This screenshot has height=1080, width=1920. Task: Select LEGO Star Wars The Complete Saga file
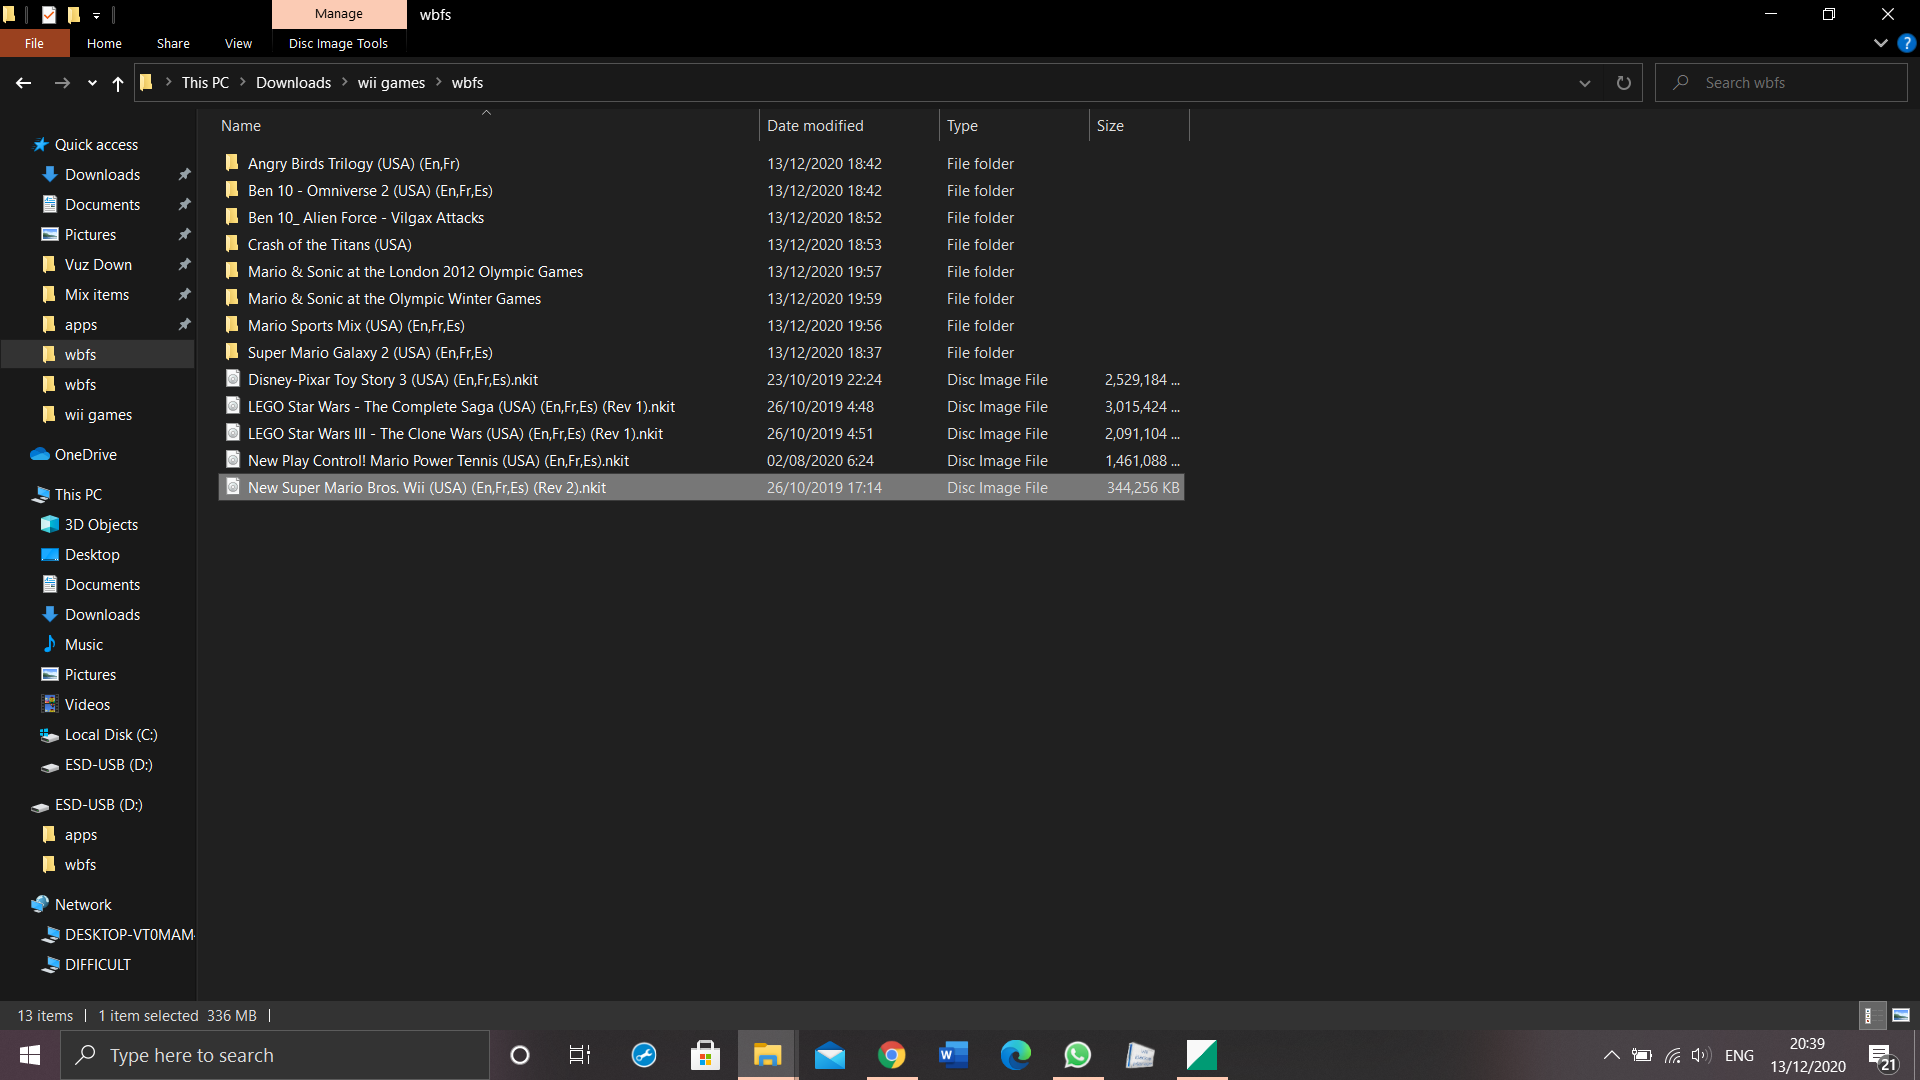701,406
